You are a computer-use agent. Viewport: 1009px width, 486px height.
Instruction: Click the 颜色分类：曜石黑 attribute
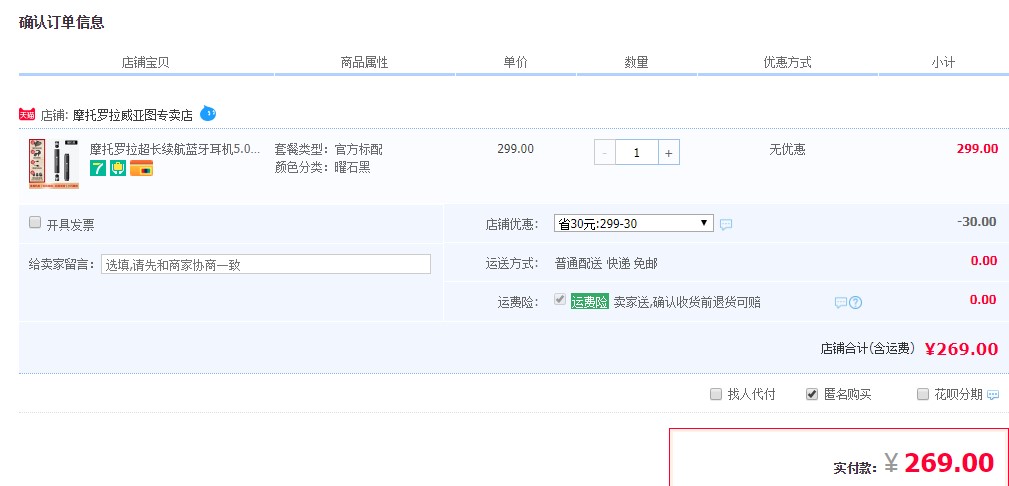pyautogui.click(x=322, y=168)
